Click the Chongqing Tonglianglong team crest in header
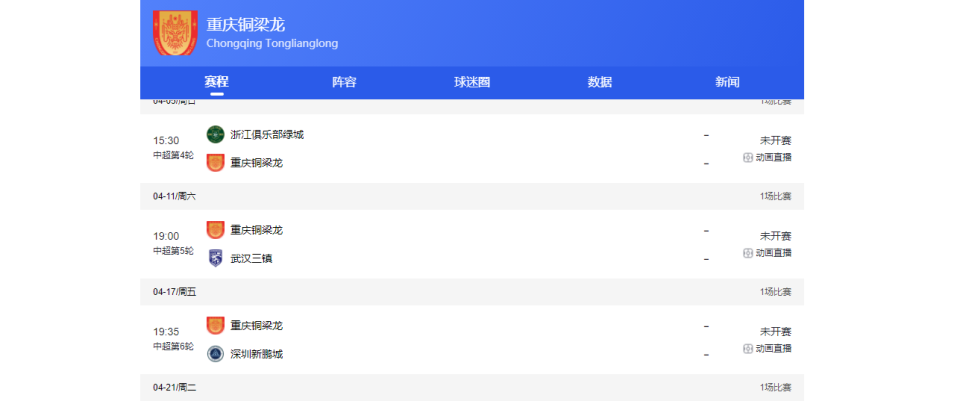Viewport: 960px width, 401px height. coord(175,33)
